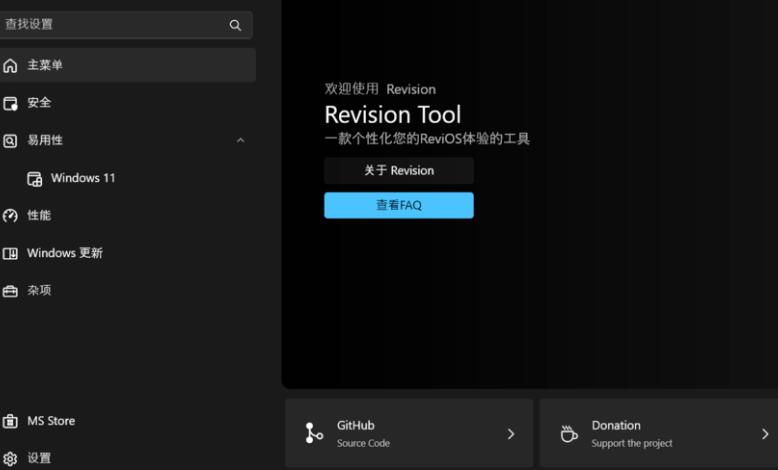Click the home icon beside 主菜单
The width and height of the screenshot is (778, 470).
[10, 66]
